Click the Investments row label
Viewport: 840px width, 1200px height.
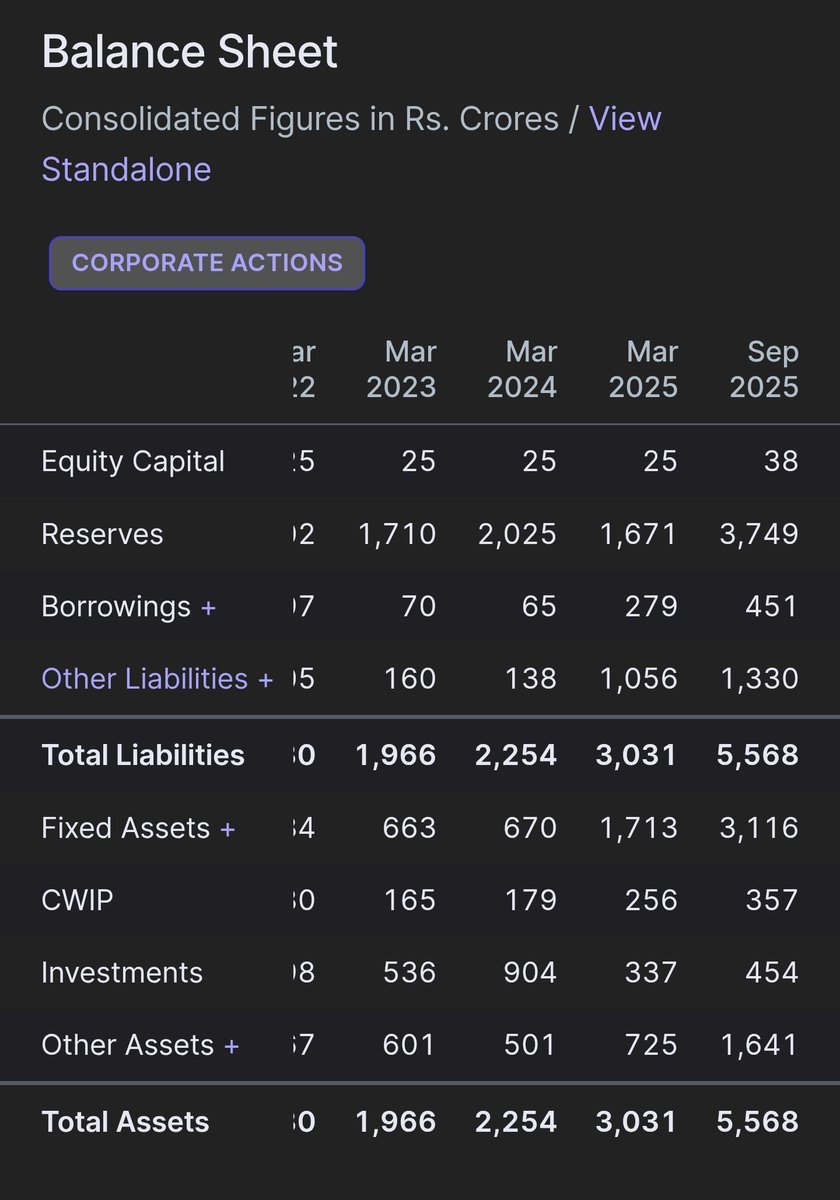point(122,973)
